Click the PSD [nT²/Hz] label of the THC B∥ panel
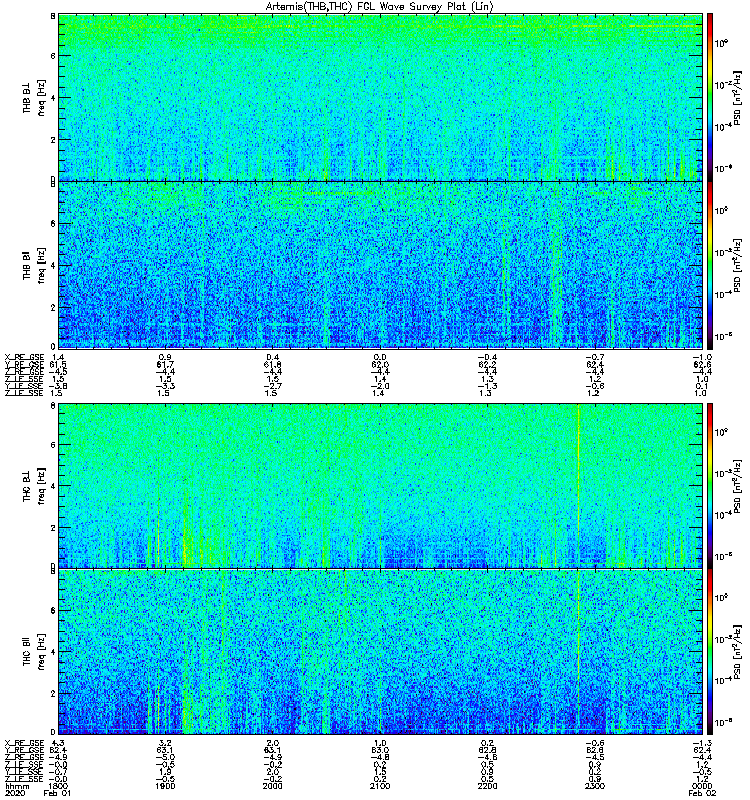The height and width of the screenshot is (800, 750). coord(737,652)
